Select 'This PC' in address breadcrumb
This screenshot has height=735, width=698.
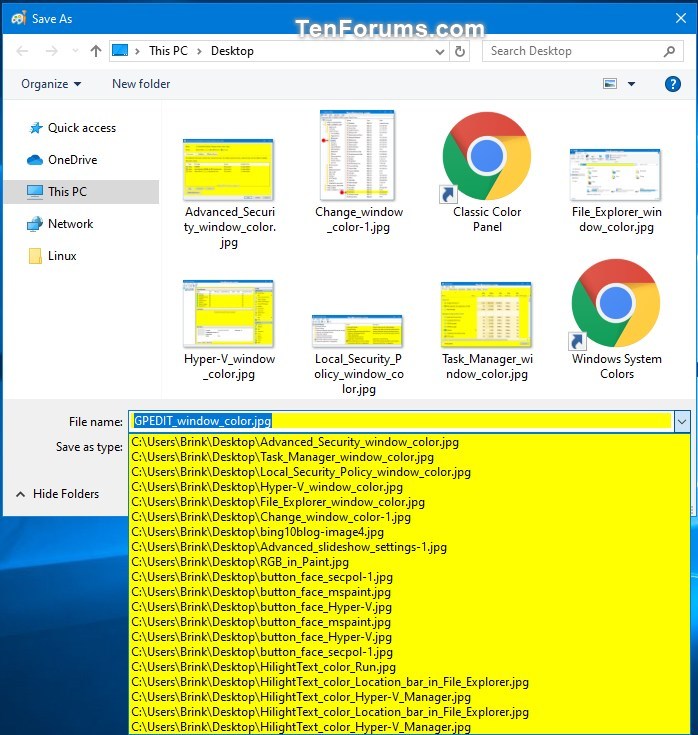(x=168, y=51)
